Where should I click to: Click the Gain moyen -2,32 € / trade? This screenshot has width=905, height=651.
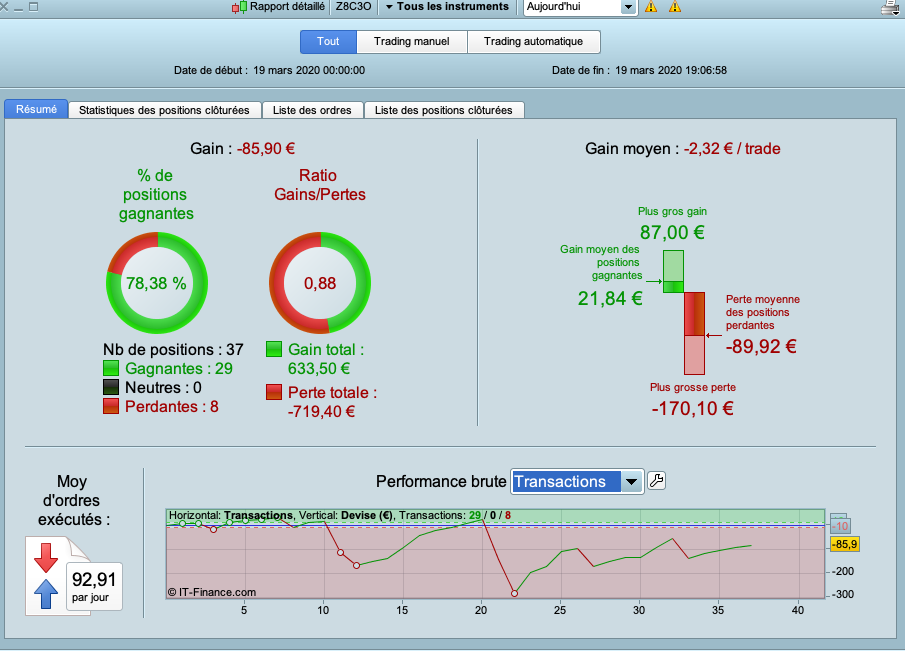coord(683,149)
